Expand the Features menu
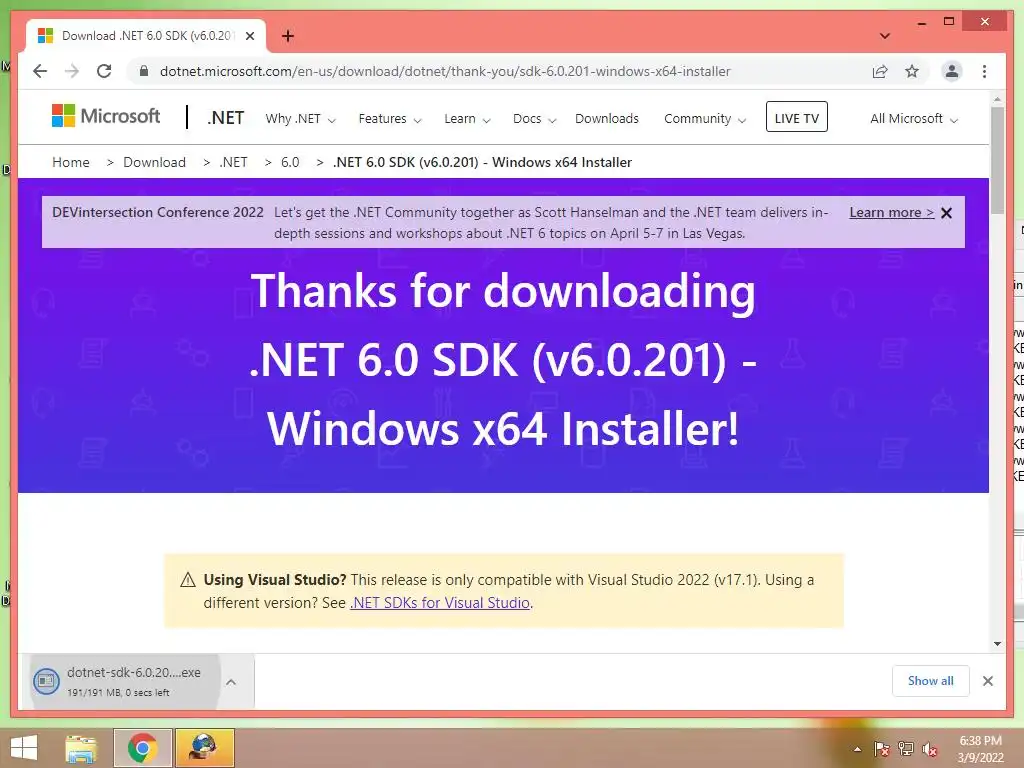Screen dimensions: 1024x768 390,119
